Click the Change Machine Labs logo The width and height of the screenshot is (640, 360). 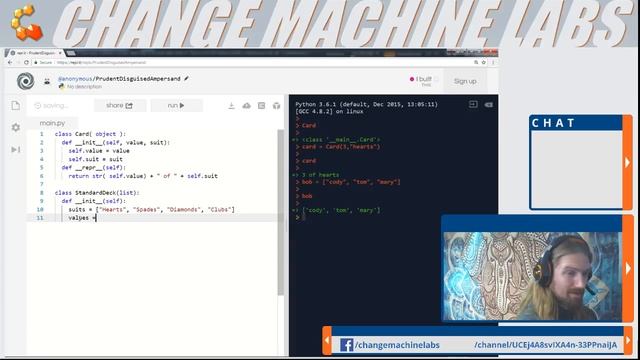click(27, 22)
